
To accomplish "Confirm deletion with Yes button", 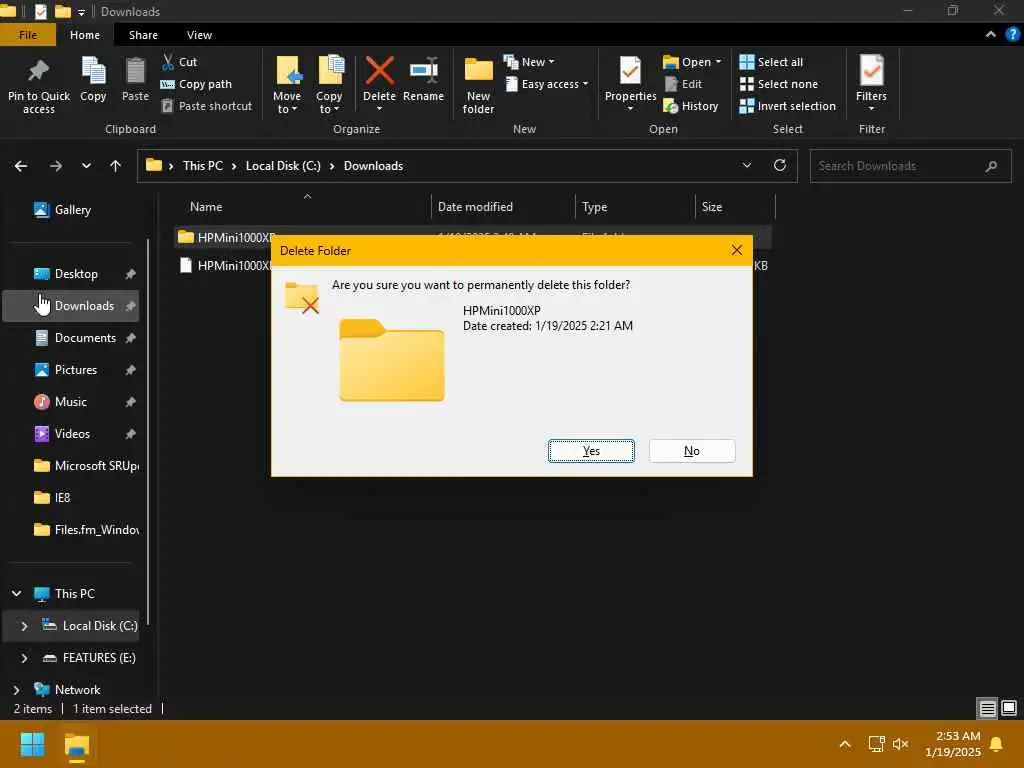I will (x=591, y=451).
